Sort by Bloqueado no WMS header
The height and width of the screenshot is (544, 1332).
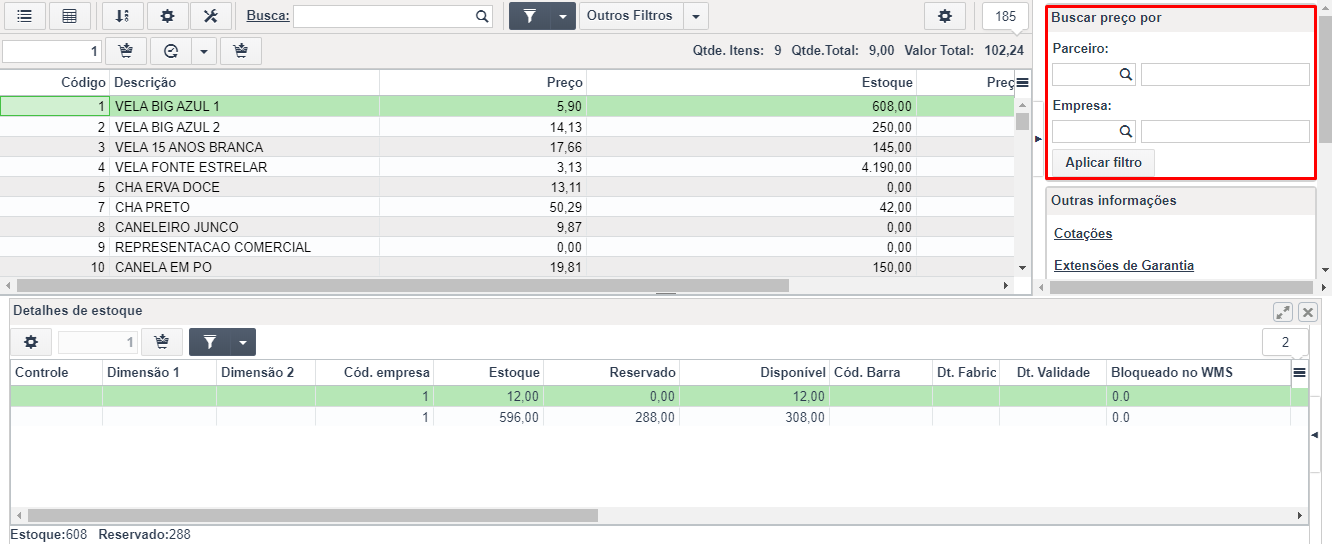tap(1198, 372)
